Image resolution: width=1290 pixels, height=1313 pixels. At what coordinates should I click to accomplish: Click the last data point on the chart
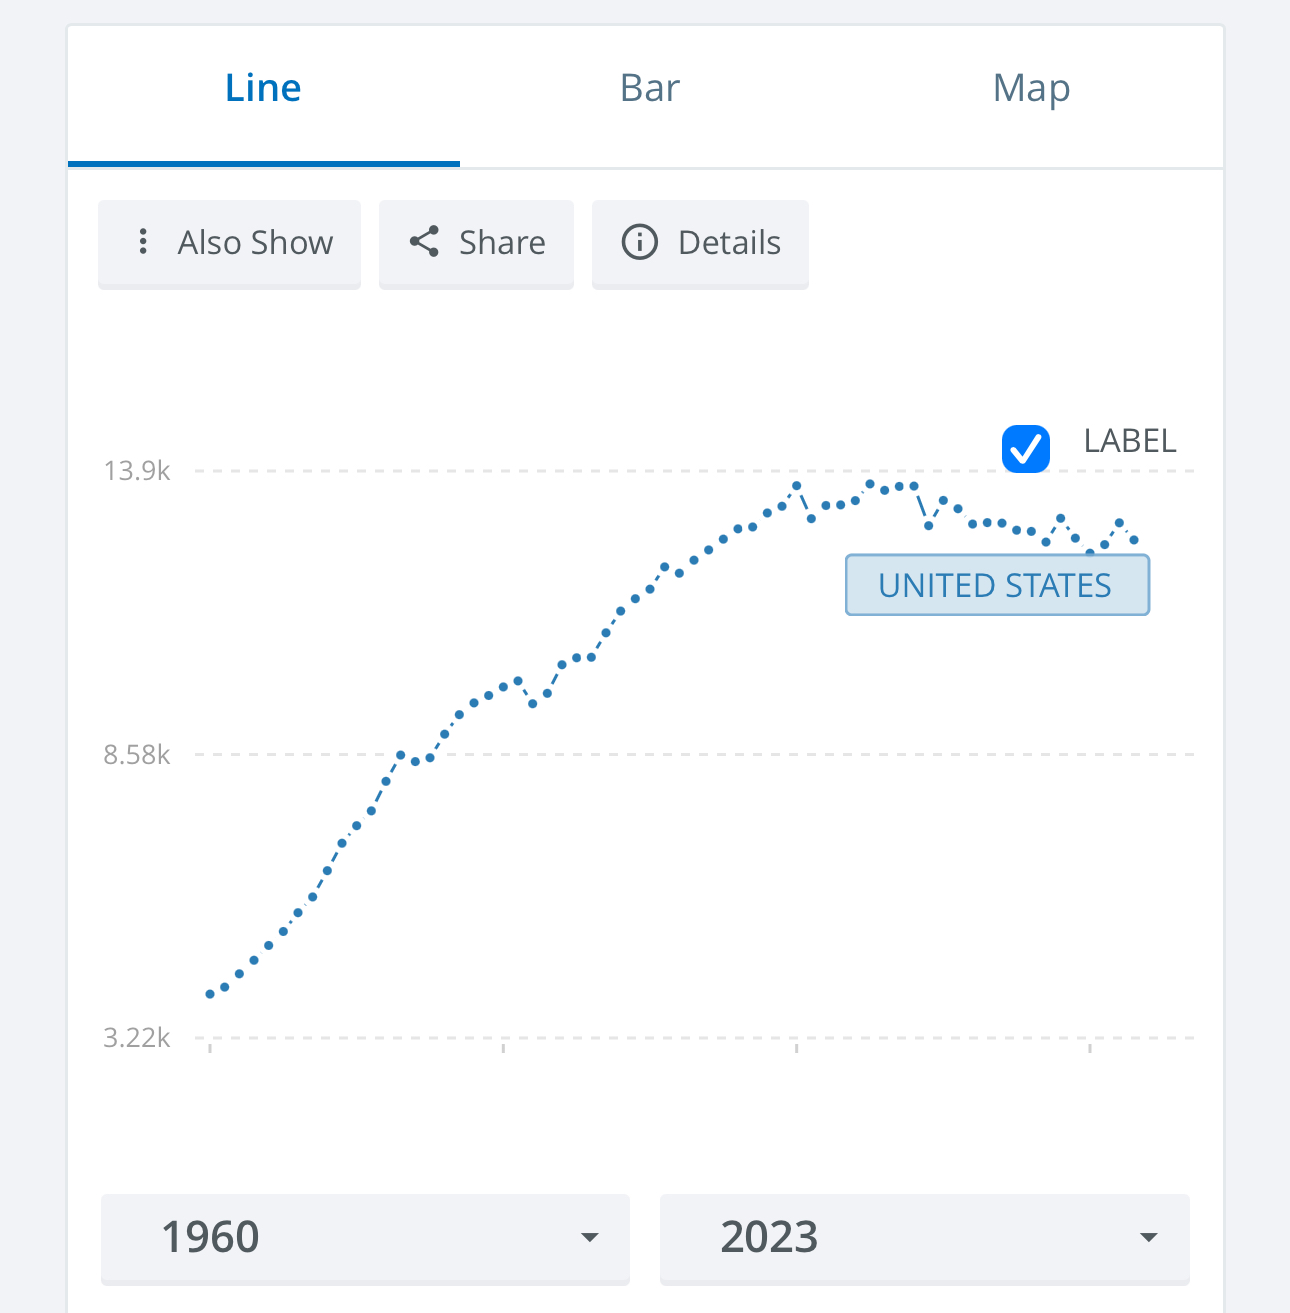(1134, 540)
